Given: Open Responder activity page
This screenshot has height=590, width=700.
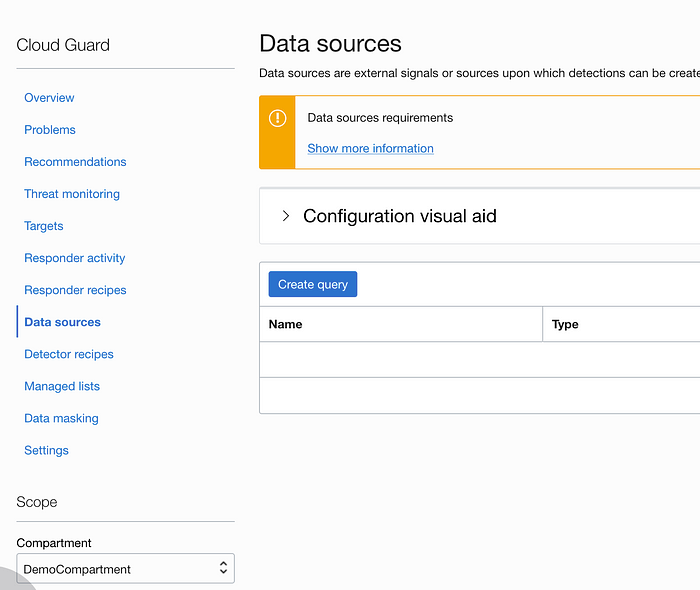Looking at the screenshot, I should click(75, 258).
